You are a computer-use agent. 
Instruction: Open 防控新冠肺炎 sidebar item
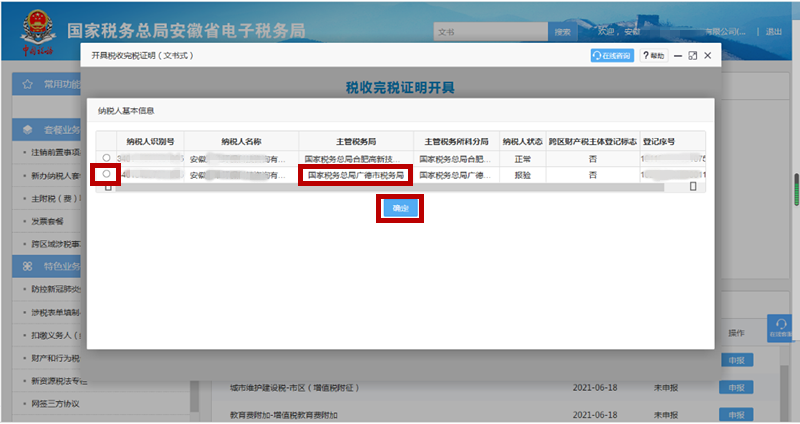(55, 289)
